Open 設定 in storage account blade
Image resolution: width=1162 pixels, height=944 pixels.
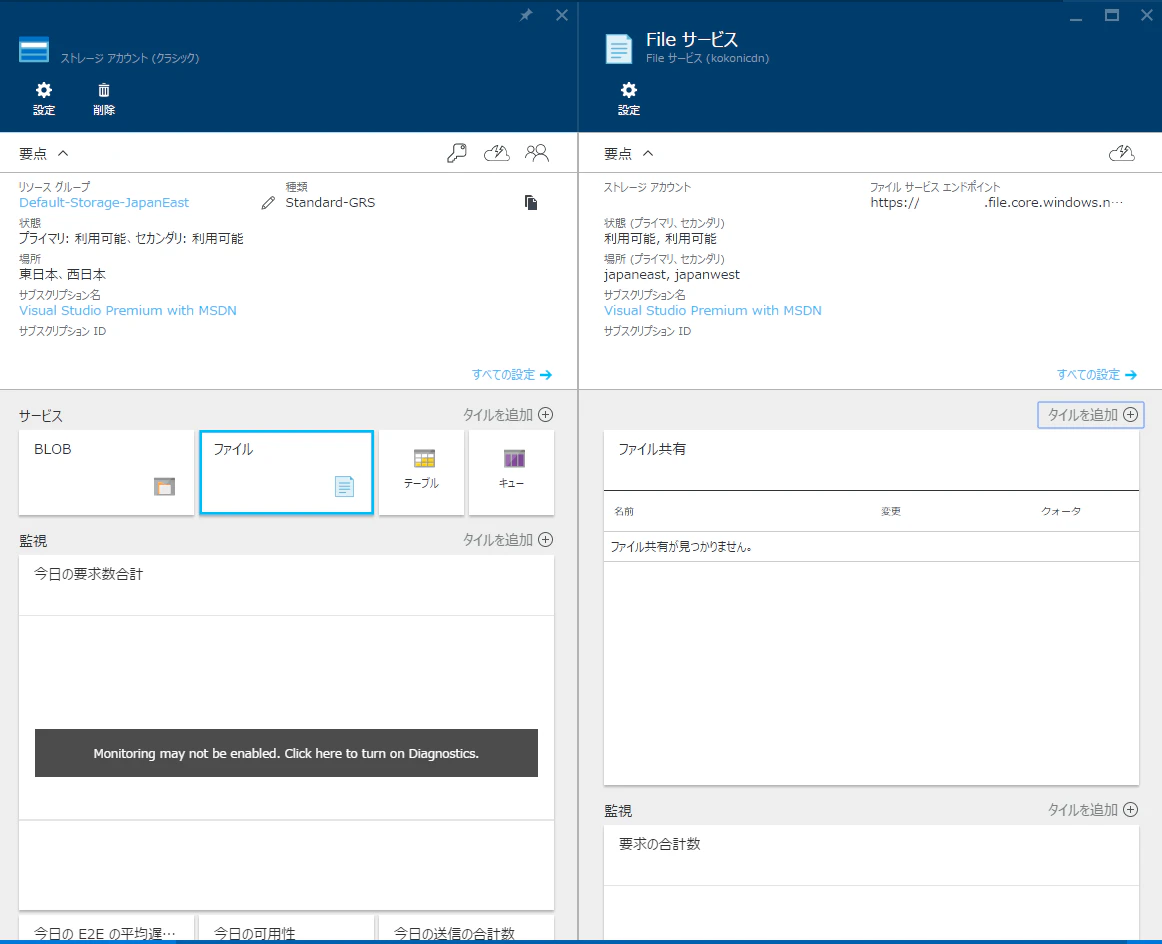tap(44, 99)
